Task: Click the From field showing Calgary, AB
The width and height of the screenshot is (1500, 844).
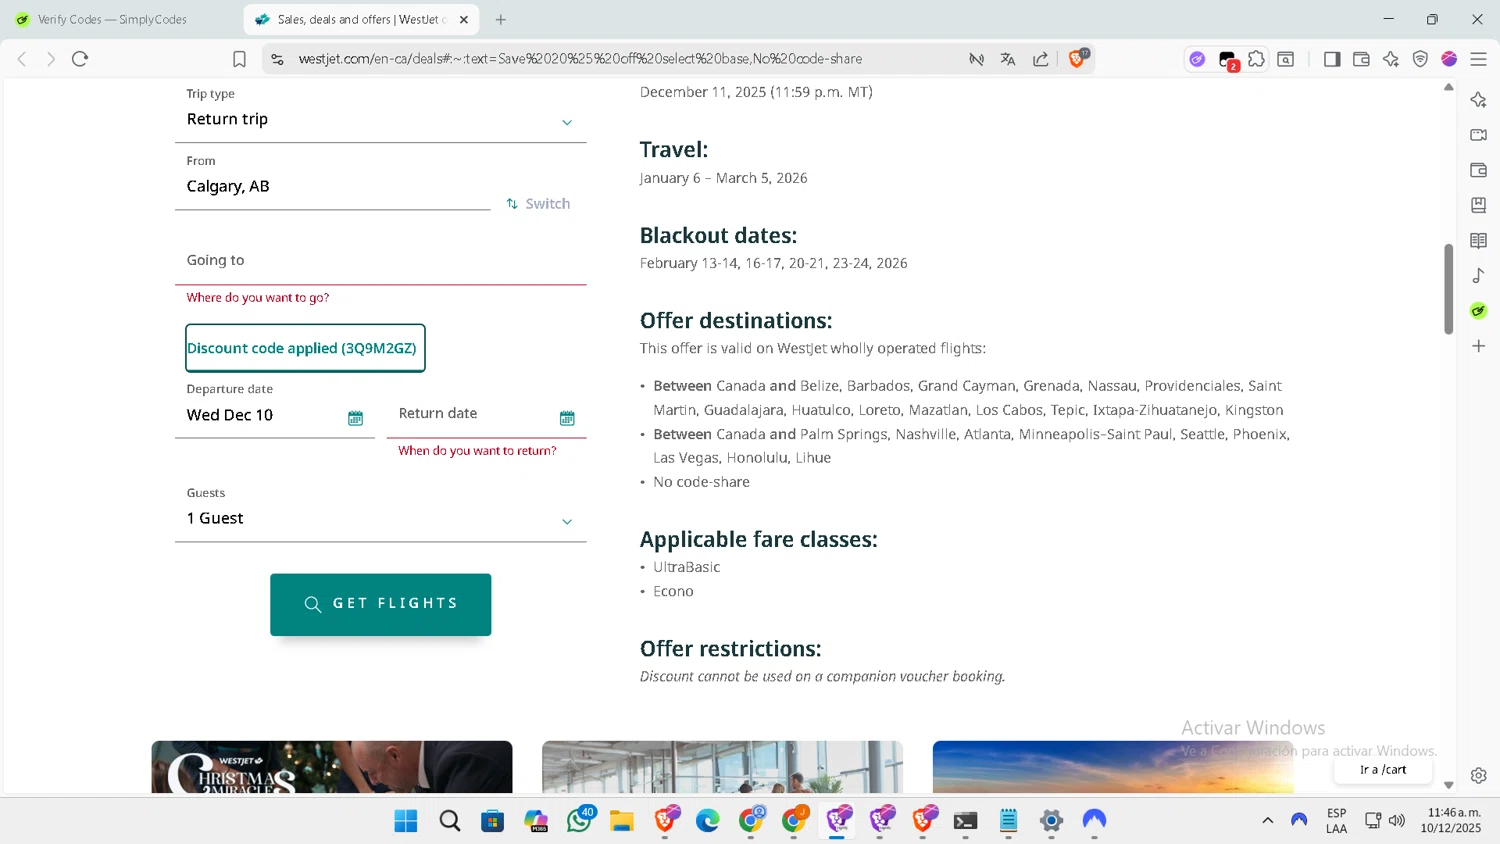Action: (332, 180)
